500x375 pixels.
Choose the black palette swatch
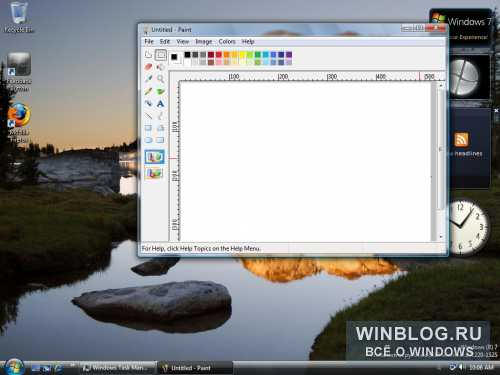[x=187, y=54]
